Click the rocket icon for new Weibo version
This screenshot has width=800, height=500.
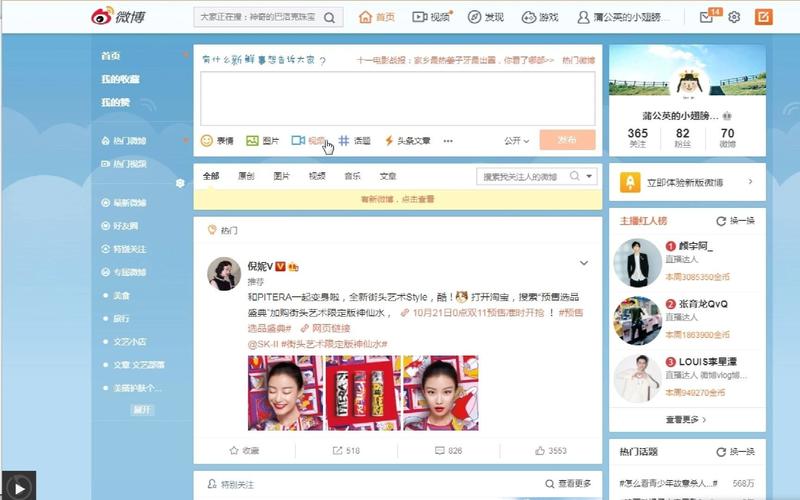(630, 182)
